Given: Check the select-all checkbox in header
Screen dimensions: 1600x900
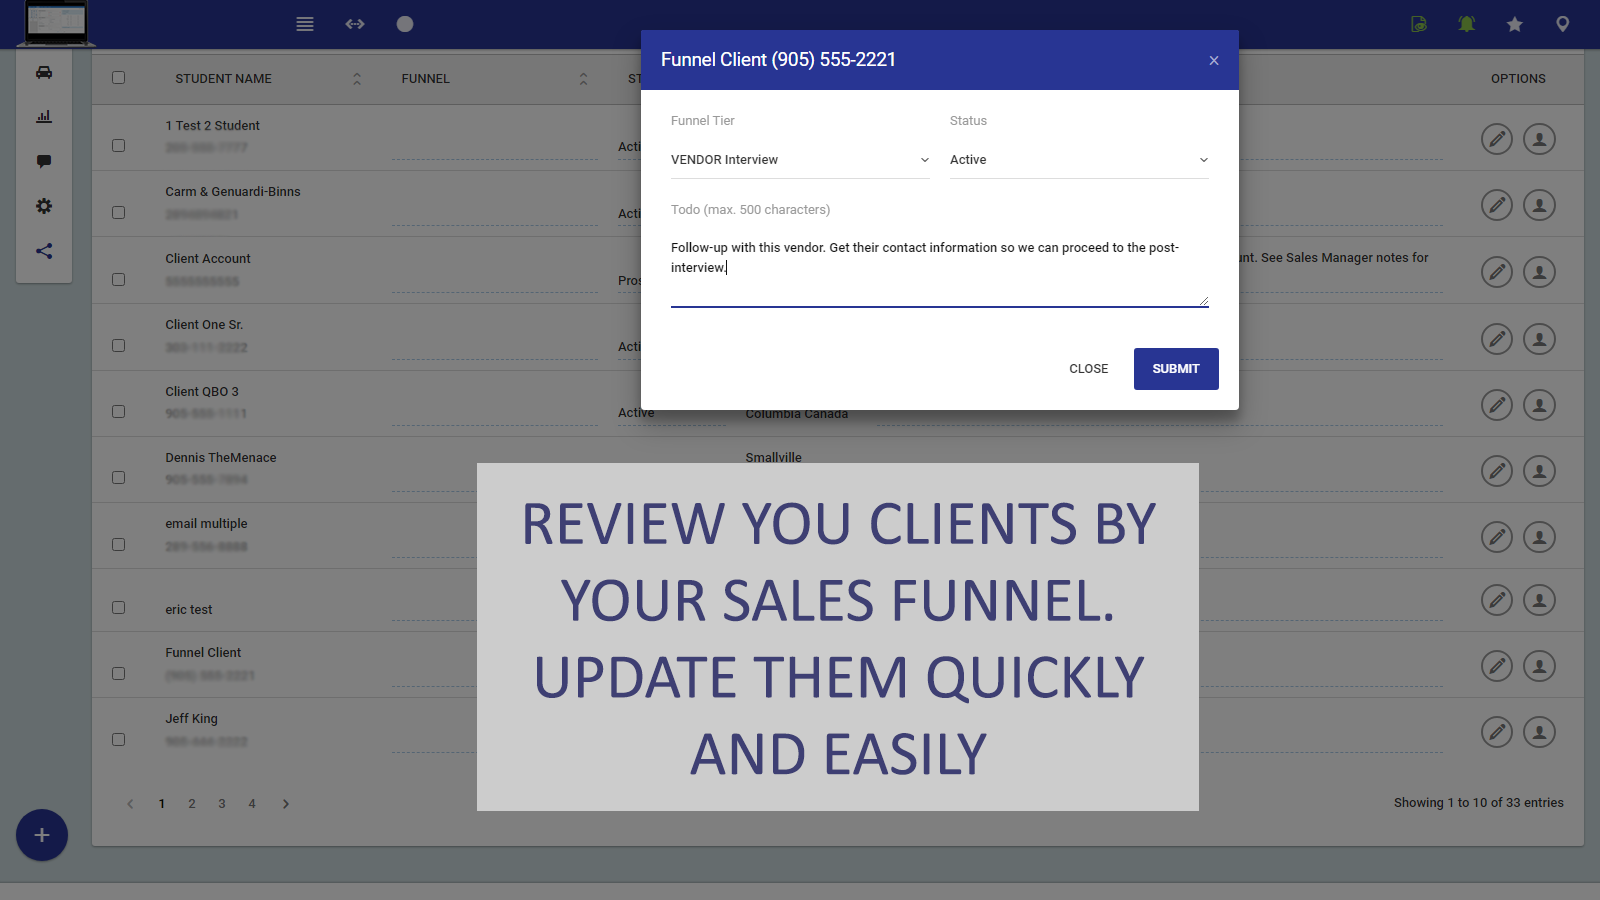Looking at the screenshot, I should pyautogui.click(x=119, y=78).
